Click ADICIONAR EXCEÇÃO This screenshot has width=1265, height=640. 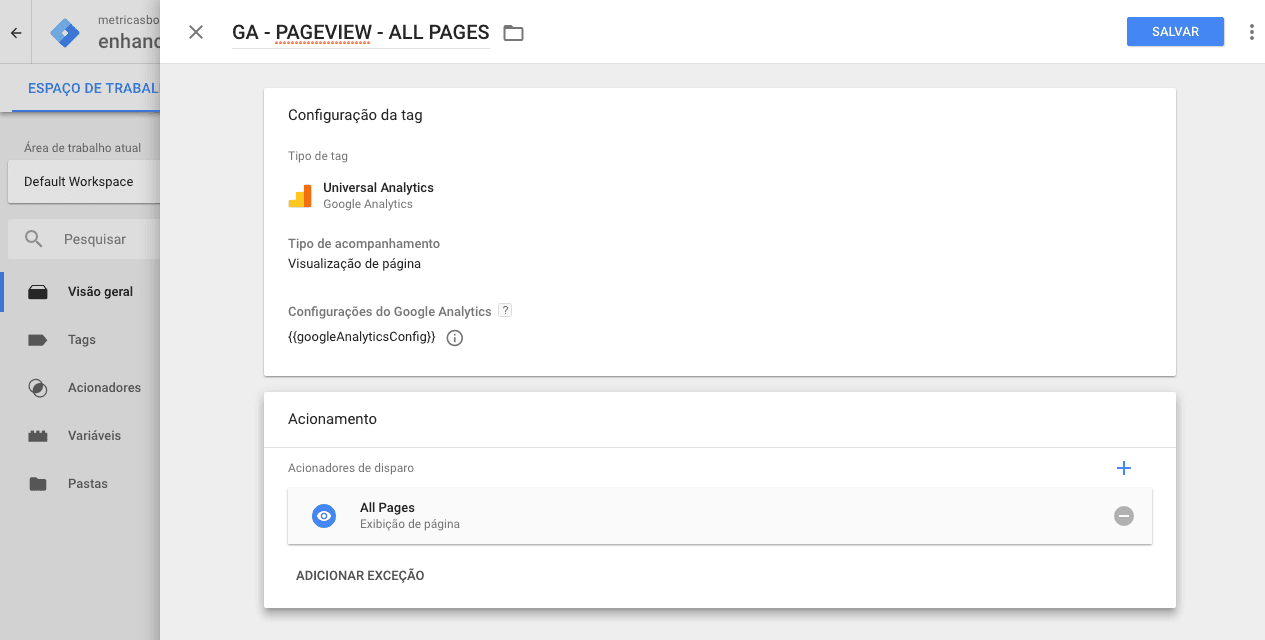[359, 575]
